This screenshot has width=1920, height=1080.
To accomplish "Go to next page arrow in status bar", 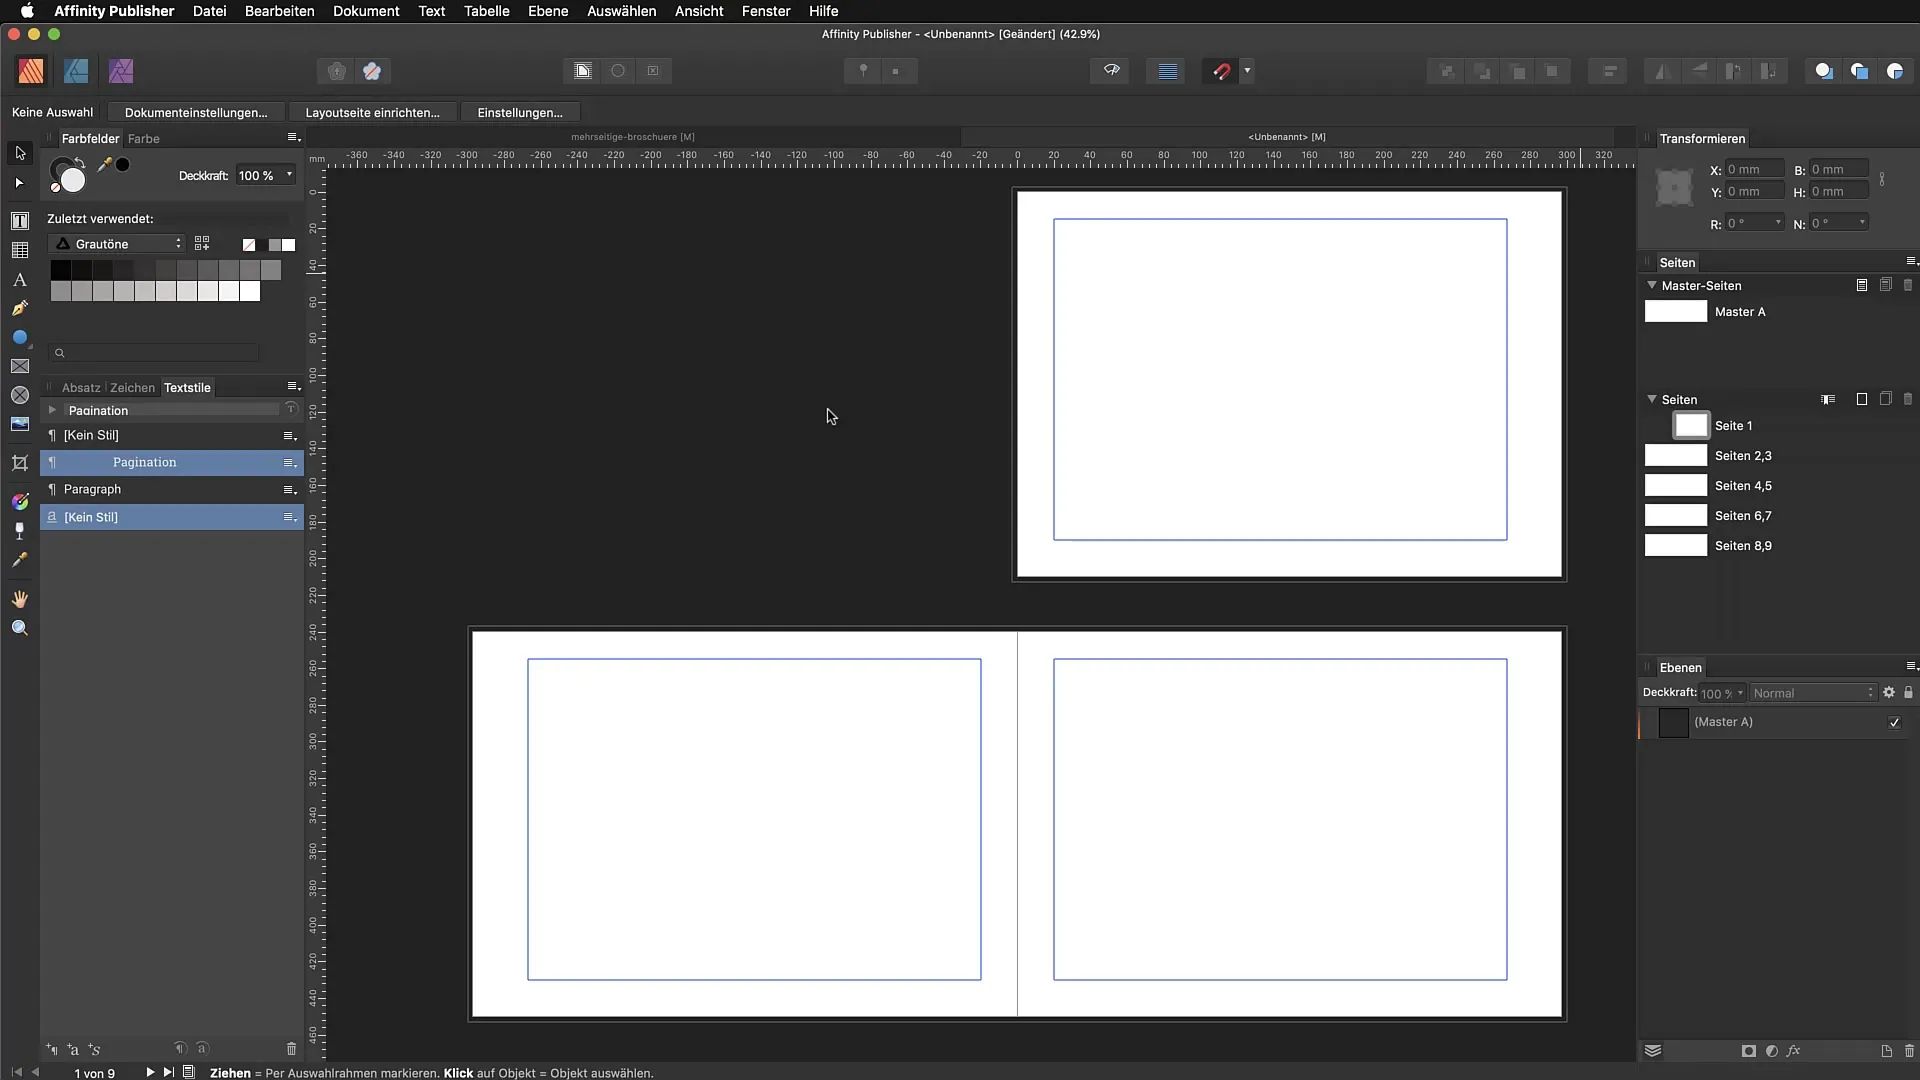I will point(150,1072).
